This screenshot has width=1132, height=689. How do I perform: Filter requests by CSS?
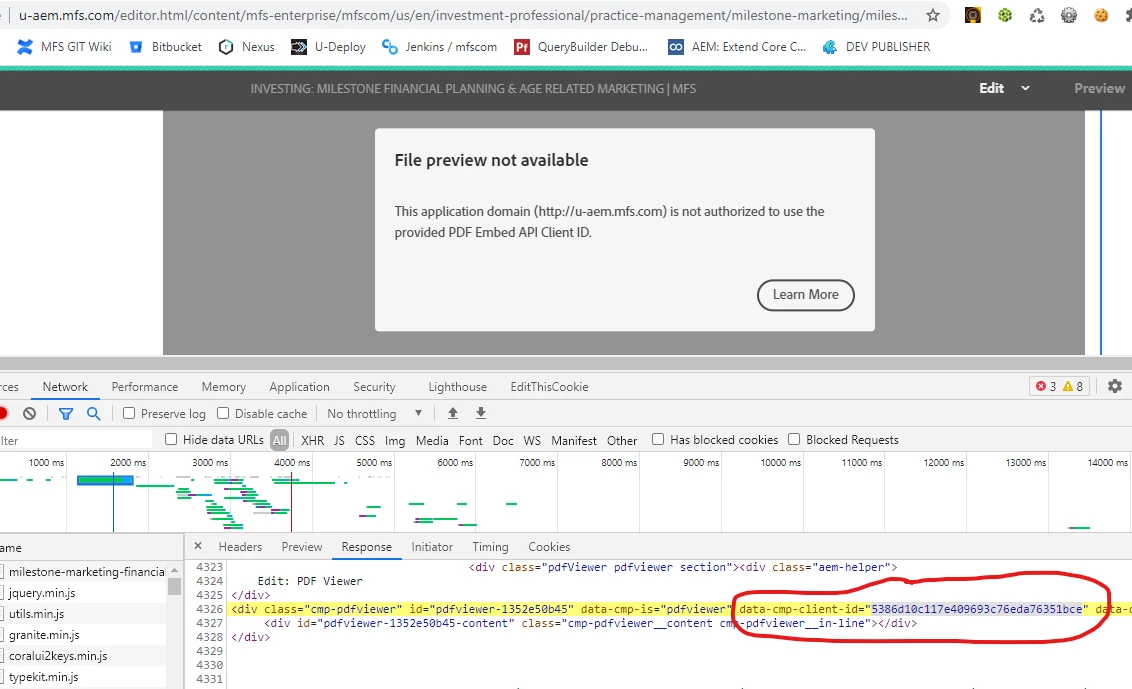[x=365, y=441]
